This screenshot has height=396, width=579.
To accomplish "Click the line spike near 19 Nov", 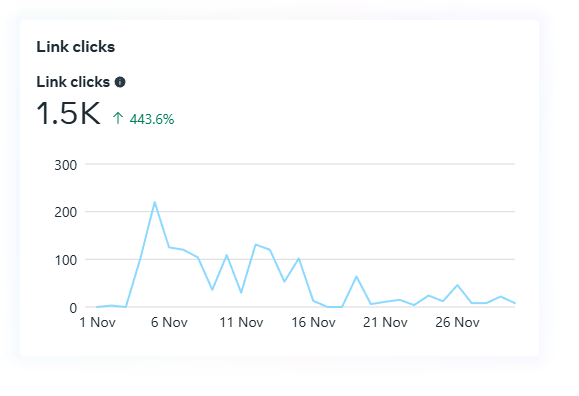I will [356, 276].
